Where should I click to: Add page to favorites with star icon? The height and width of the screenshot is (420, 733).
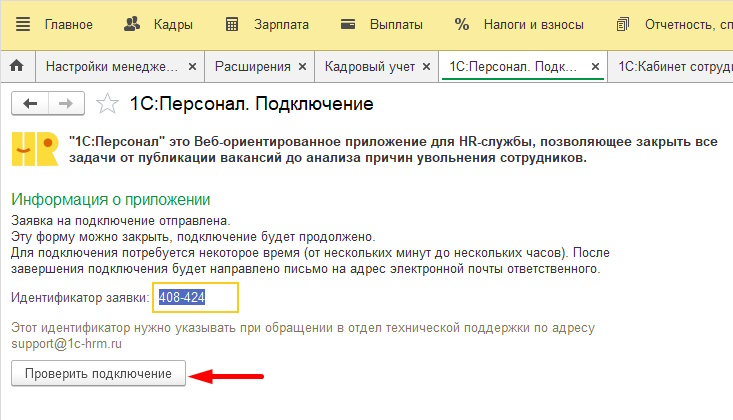(107, 103)
